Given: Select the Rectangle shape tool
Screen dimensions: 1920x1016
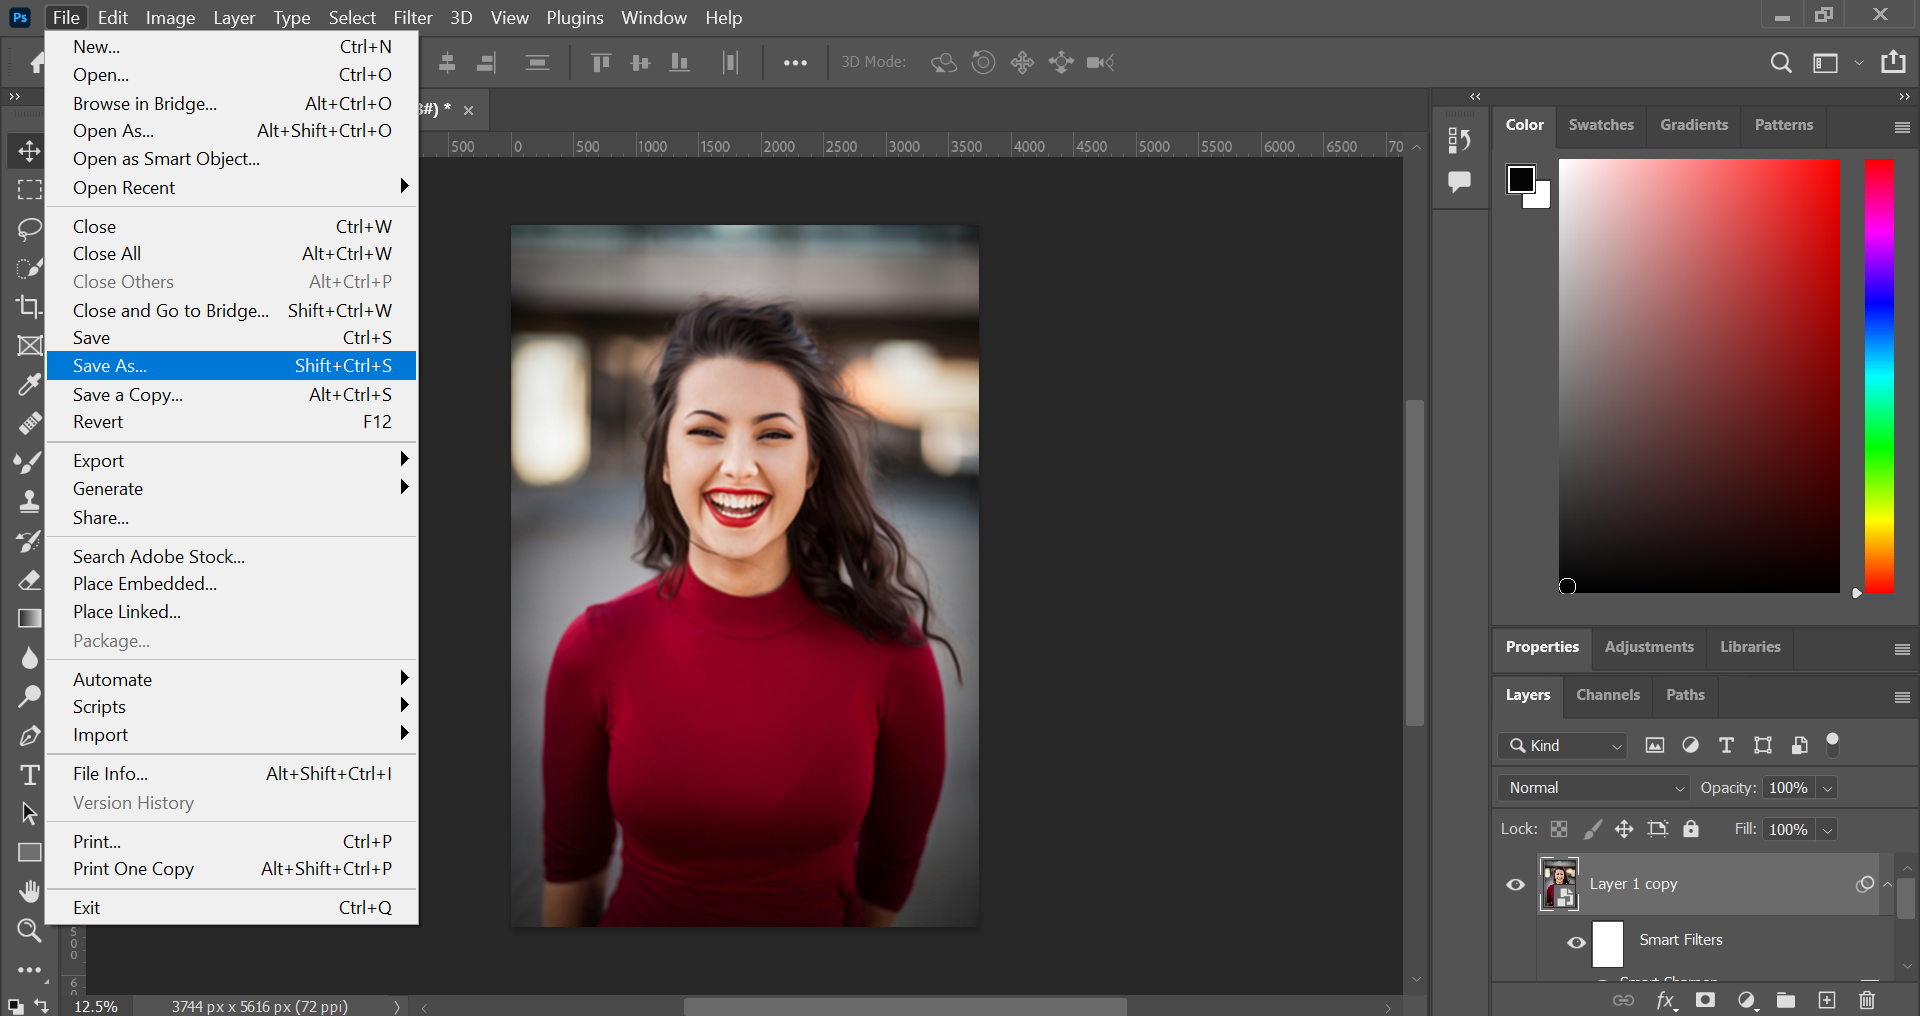Looking at the screenshot, I should [29, 853].
